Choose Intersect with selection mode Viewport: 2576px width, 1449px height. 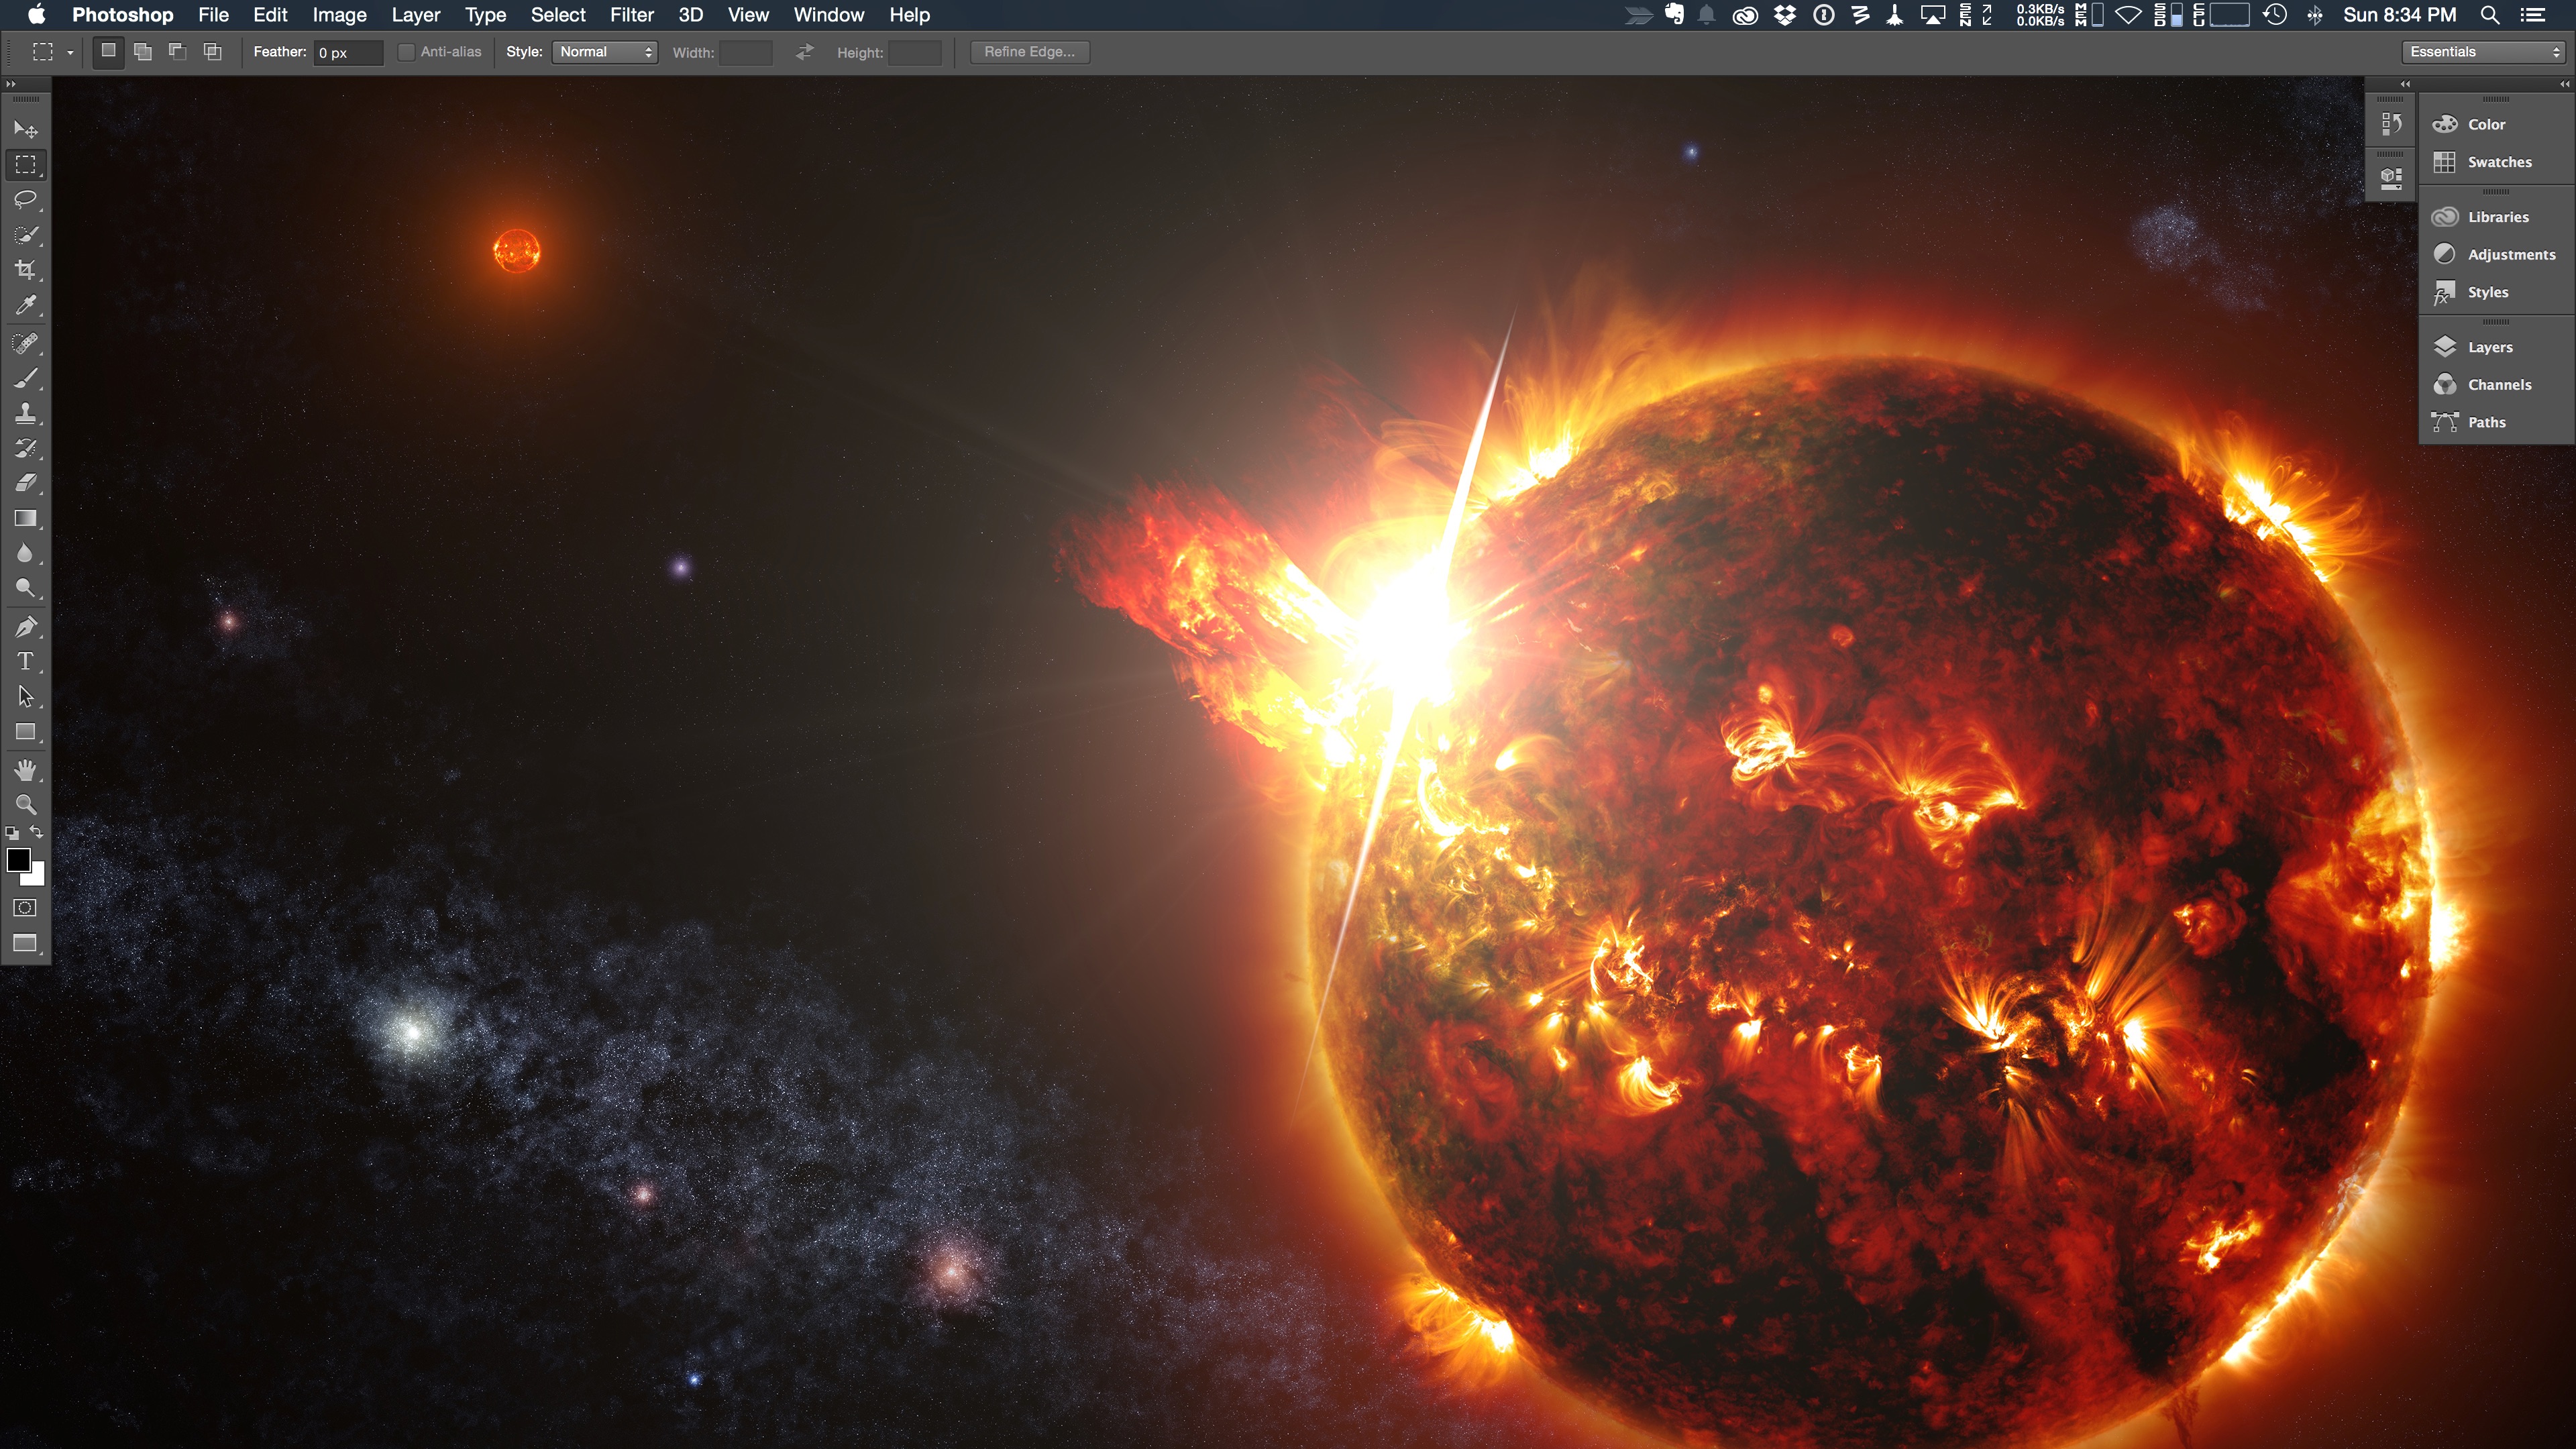point(212,51)
